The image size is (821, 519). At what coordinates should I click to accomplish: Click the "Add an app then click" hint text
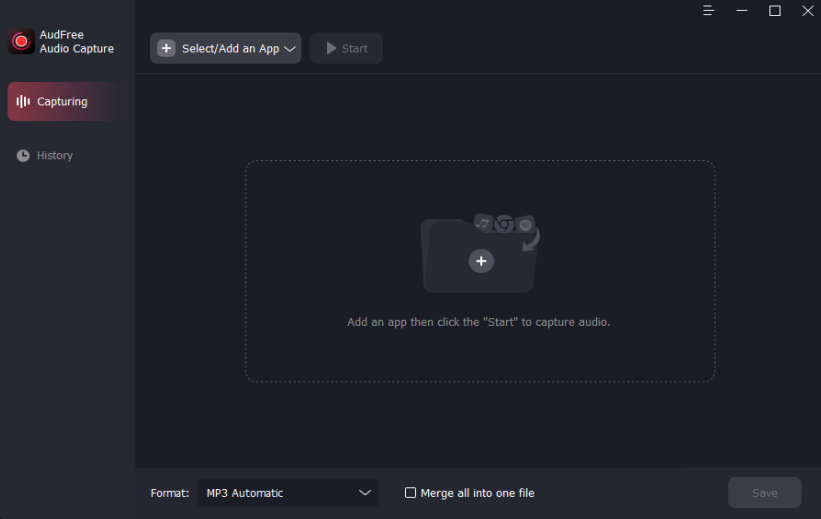478,322
